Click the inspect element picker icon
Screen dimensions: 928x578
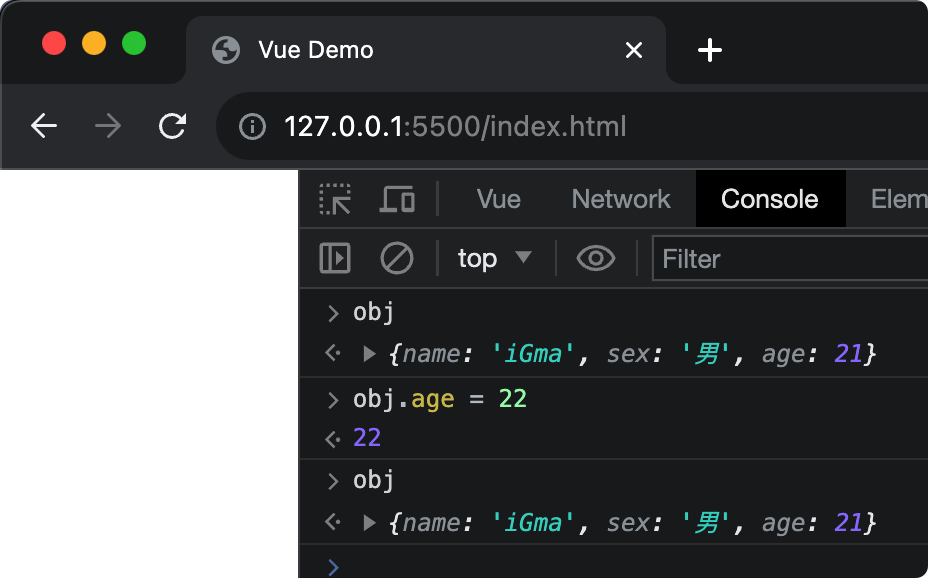tap(335, 199)
